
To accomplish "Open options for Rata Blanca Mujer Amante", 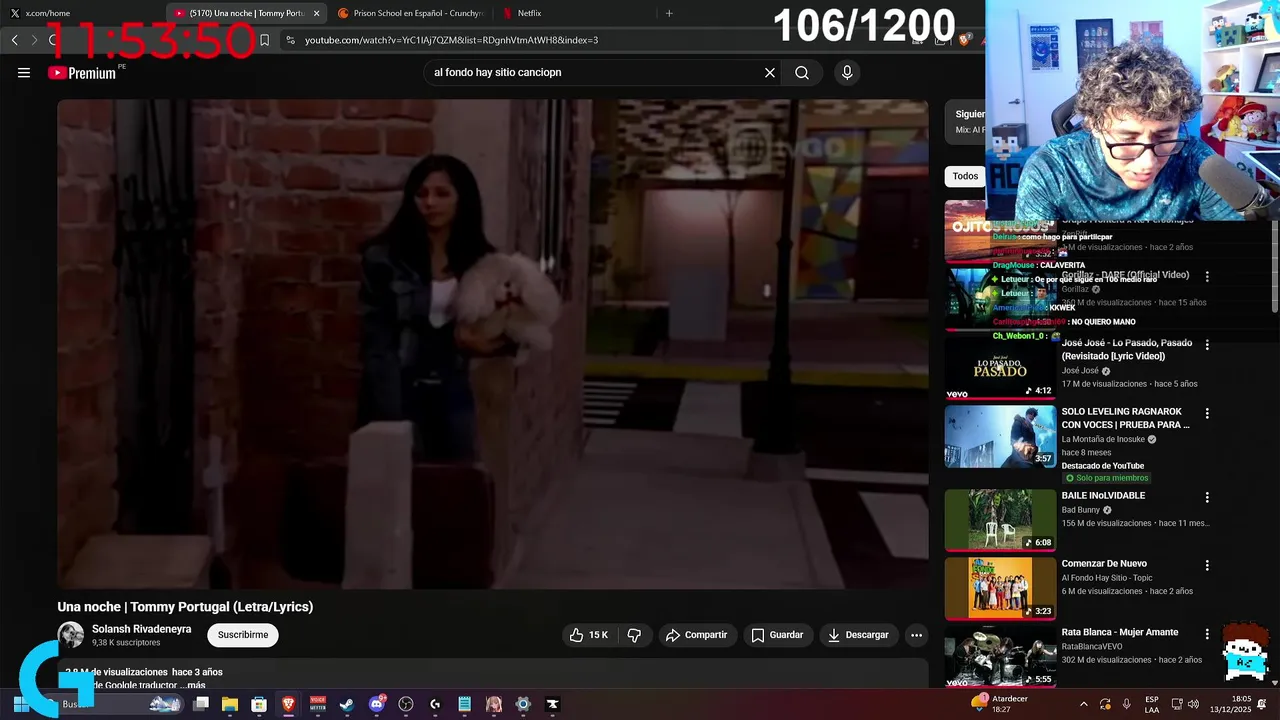I will pyautogui.click(x=1207, y=634).
